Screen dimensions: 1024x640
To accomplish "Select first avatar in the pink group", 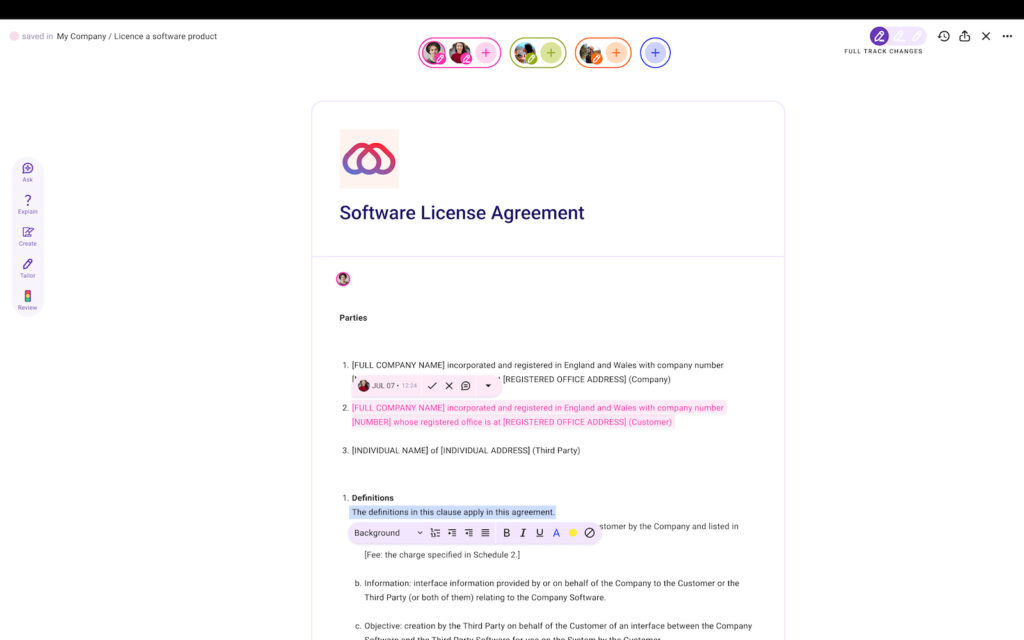I will (x=434, y=53).
